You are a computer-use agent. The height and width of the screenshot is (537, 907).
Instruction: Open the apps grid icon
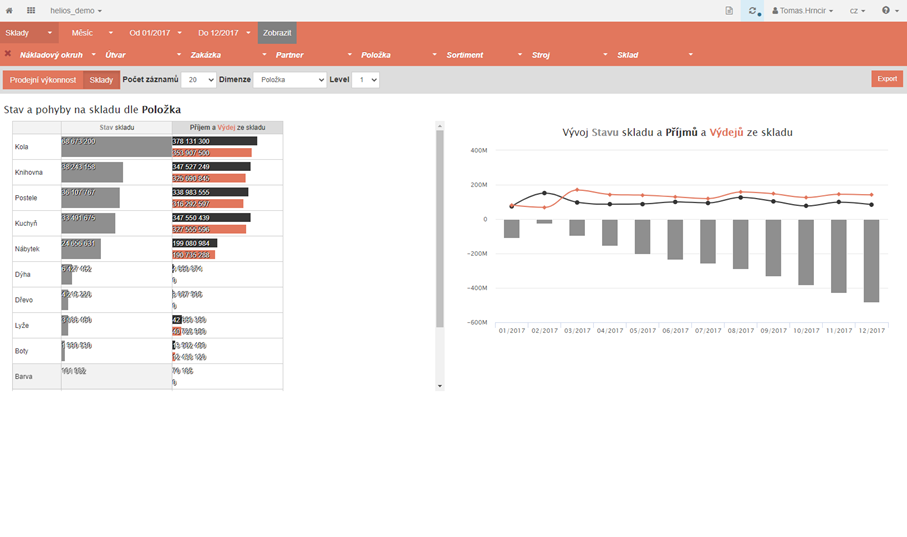click(x=31, y=10)
